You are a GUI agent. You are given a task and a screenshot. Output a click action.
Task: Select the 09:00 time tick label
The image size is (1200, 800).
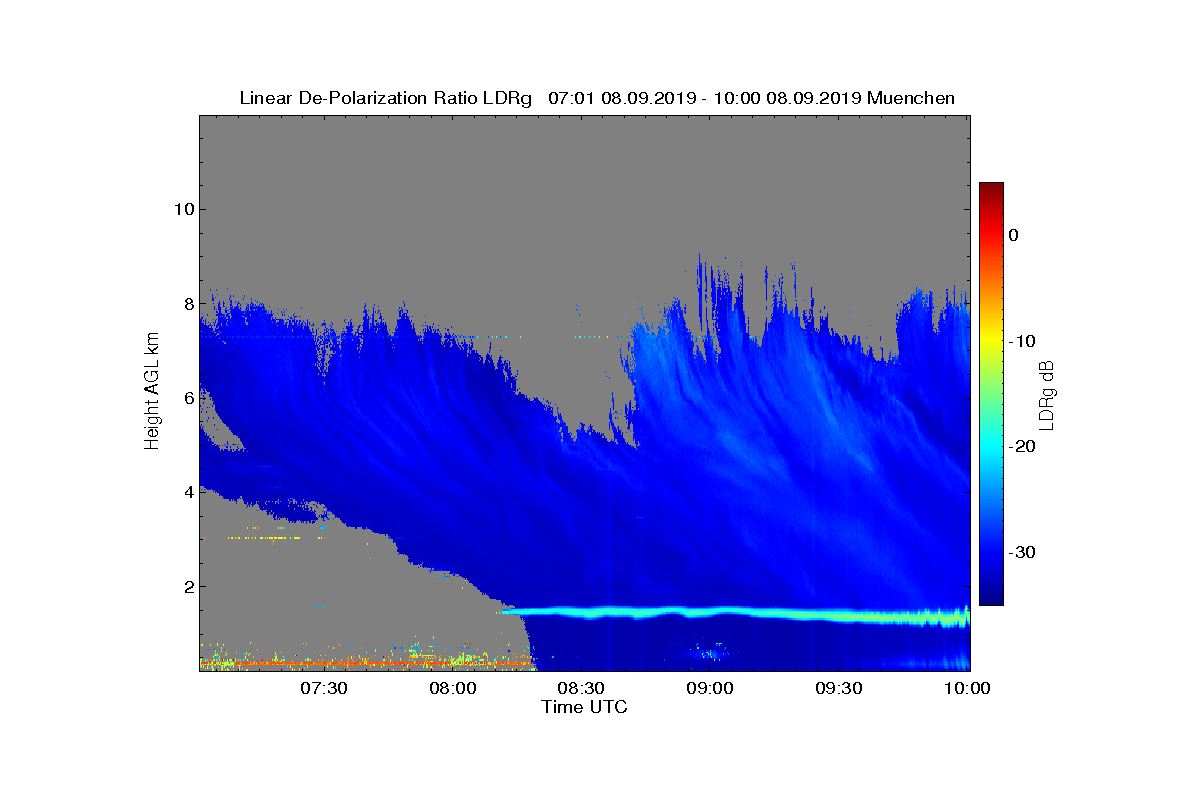[710, 688]
